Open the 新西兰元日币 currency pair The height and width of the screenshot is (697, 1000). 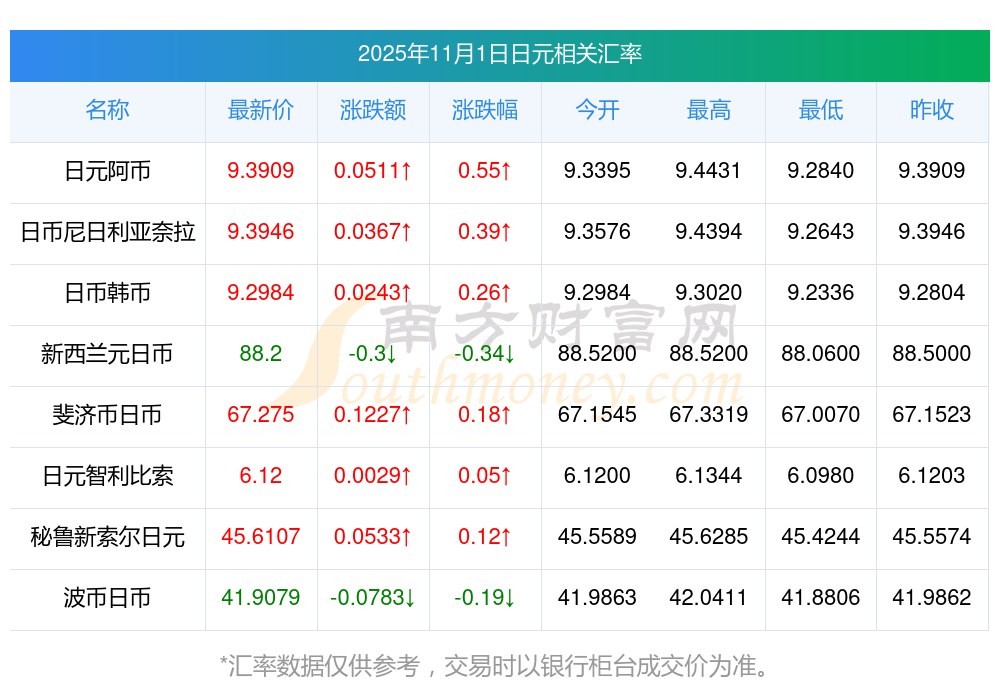[x=107, y=354]
